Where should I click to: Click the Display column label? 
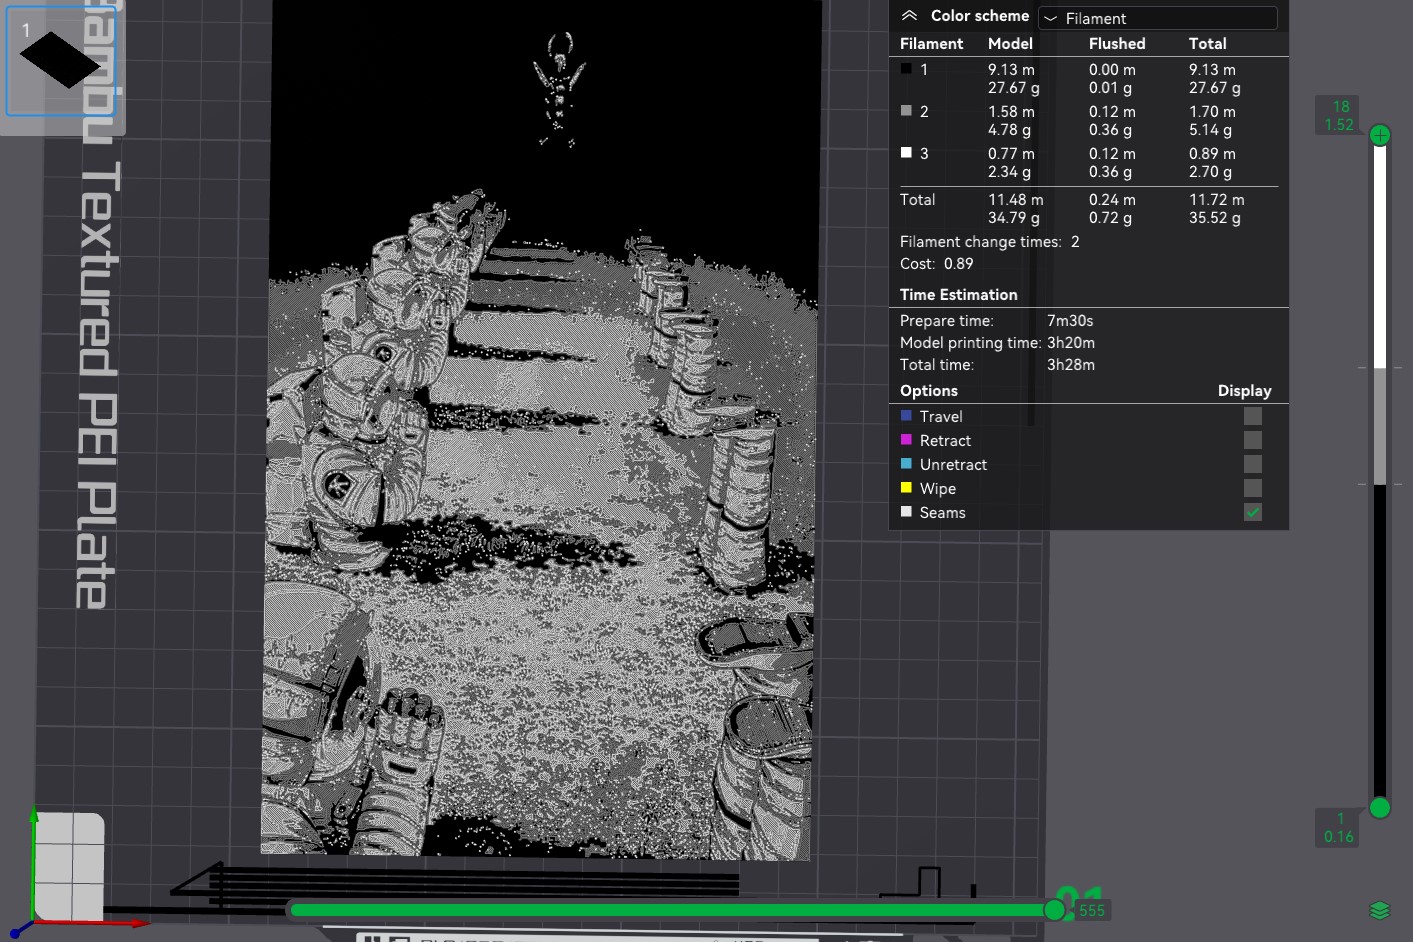pos(1244,391)
